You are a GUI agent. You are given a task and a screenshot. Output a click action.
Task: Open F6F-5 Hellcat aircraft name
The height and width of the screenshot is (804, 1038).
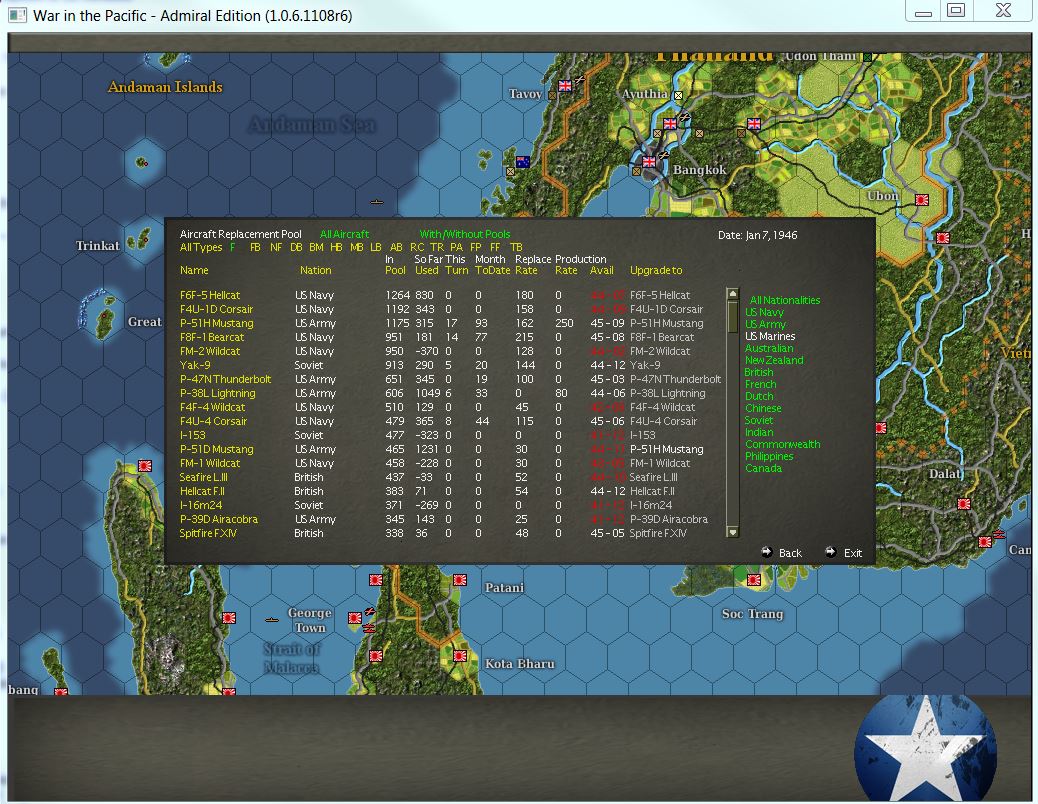coord(210,295)
